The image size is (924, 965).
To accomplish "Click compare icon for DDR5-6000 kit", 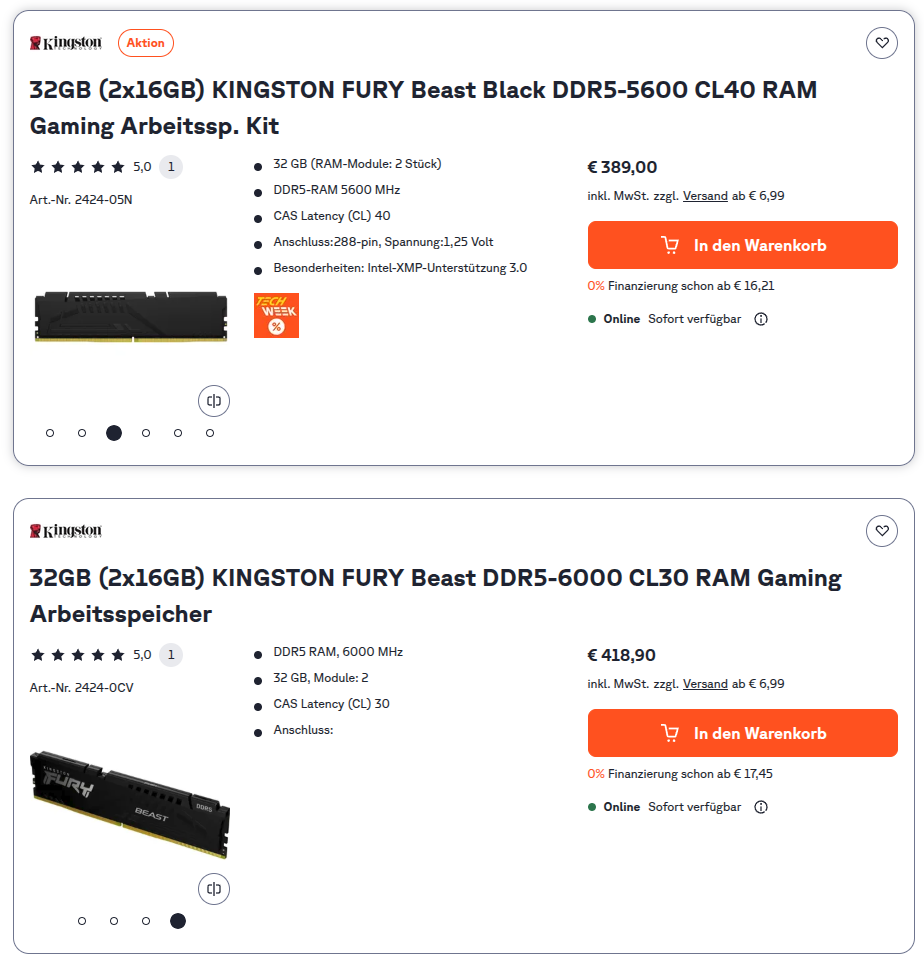I will click(x=214, y=889).
